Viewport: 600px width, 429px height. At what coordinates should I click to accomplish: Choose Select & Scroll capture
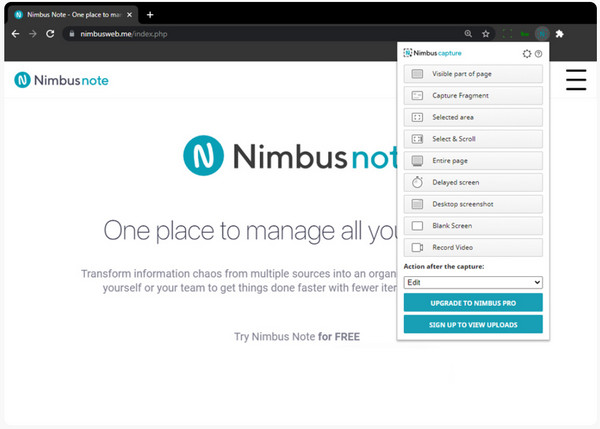(473, 139)
